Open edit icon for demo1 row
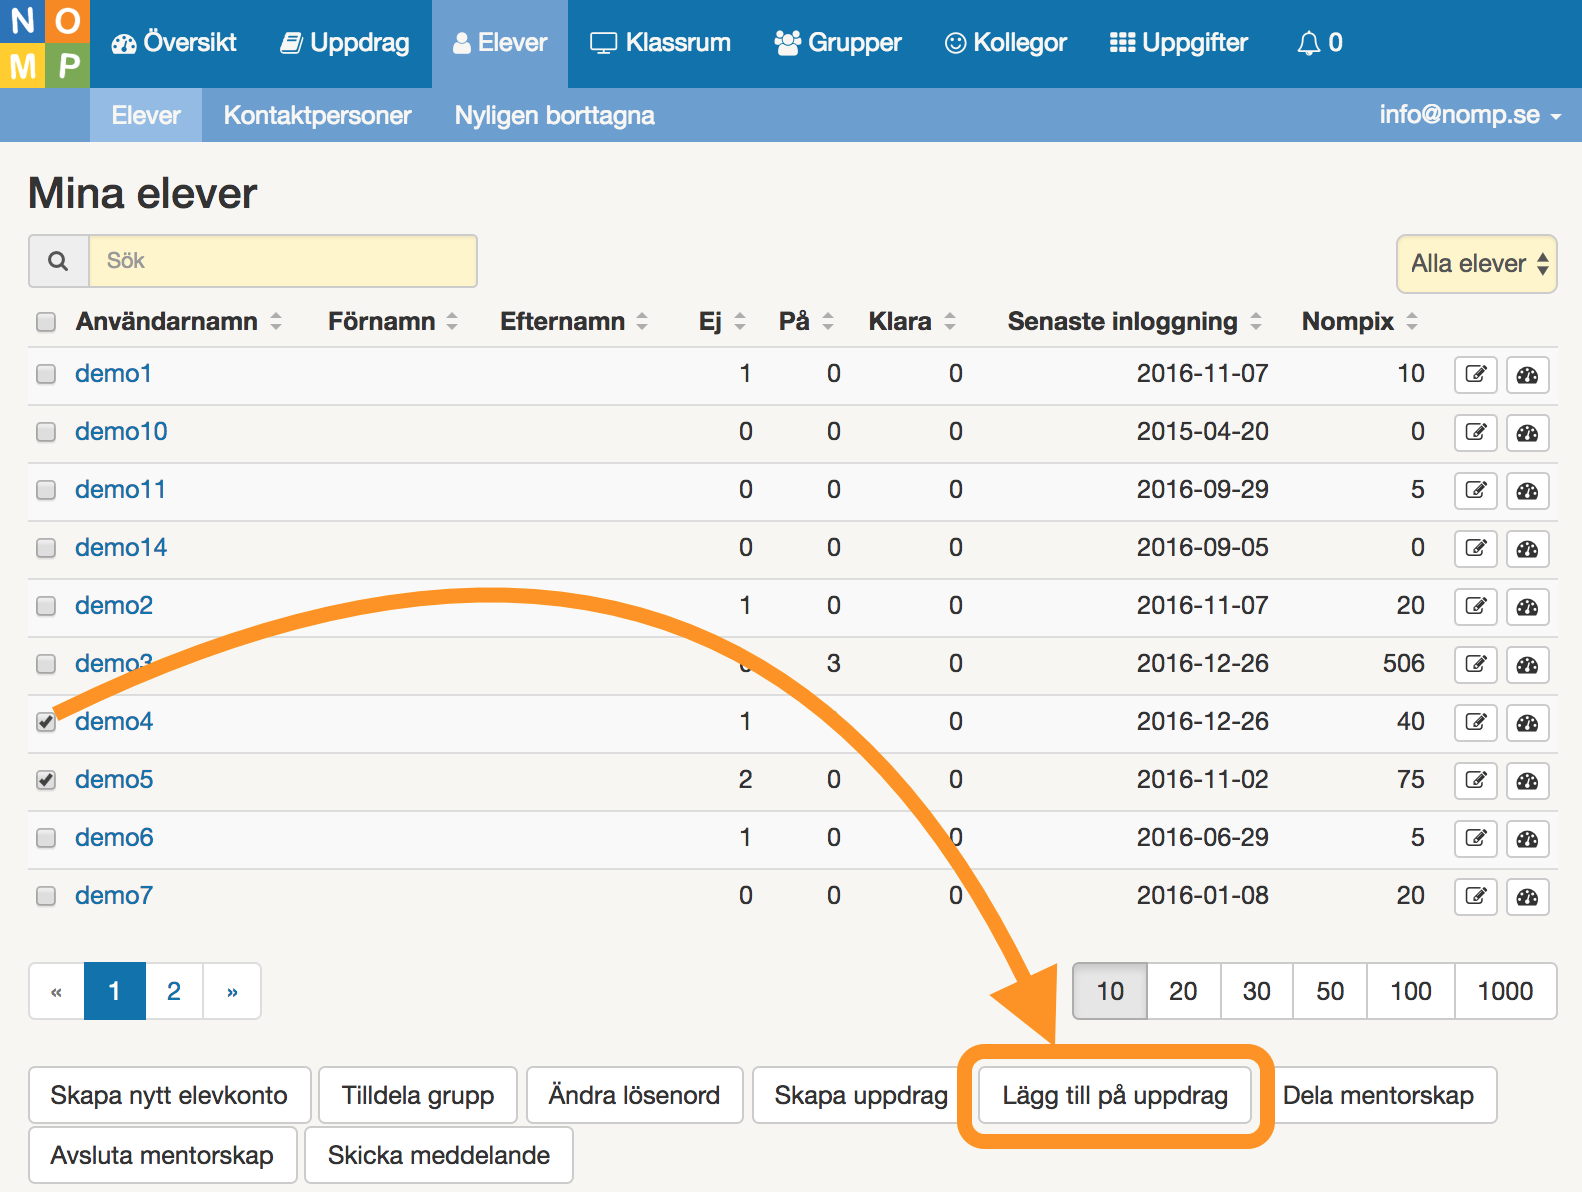Viewport: 1582px width, 1192px height. pyautogui.click(x=1475, y=375)
